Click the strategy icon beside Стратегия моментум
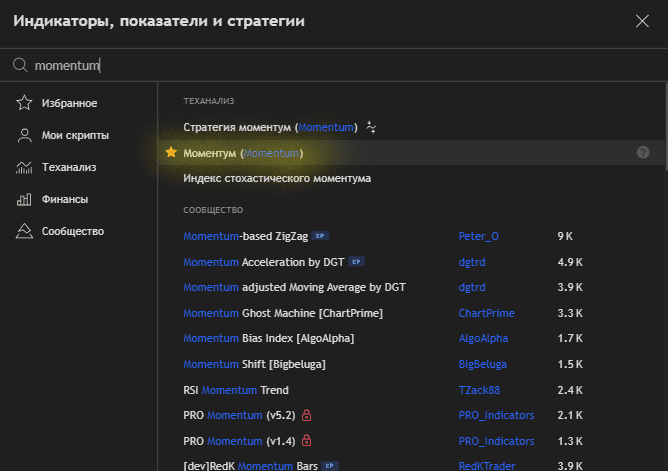 click(x=371, y=127)
